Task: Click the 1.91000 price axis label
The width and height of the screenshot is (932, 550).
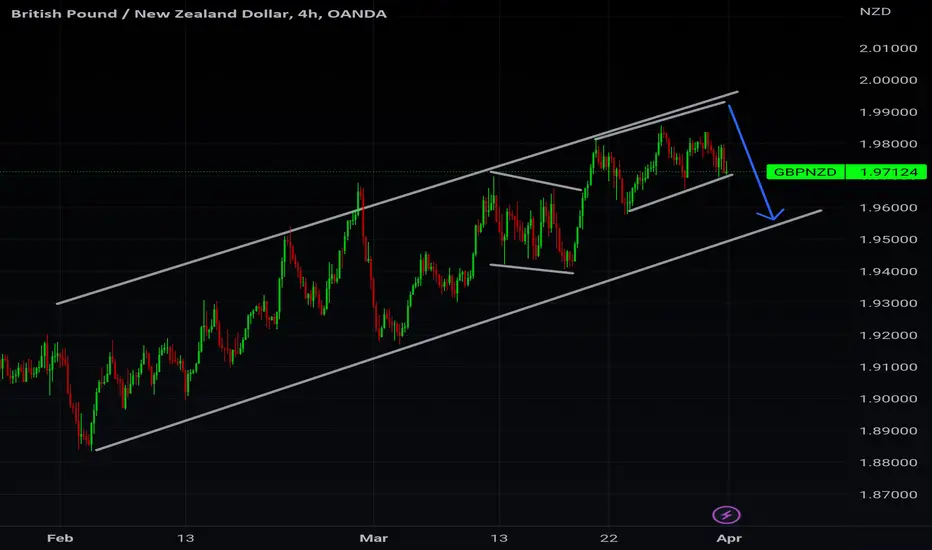Action: (888, 367)
